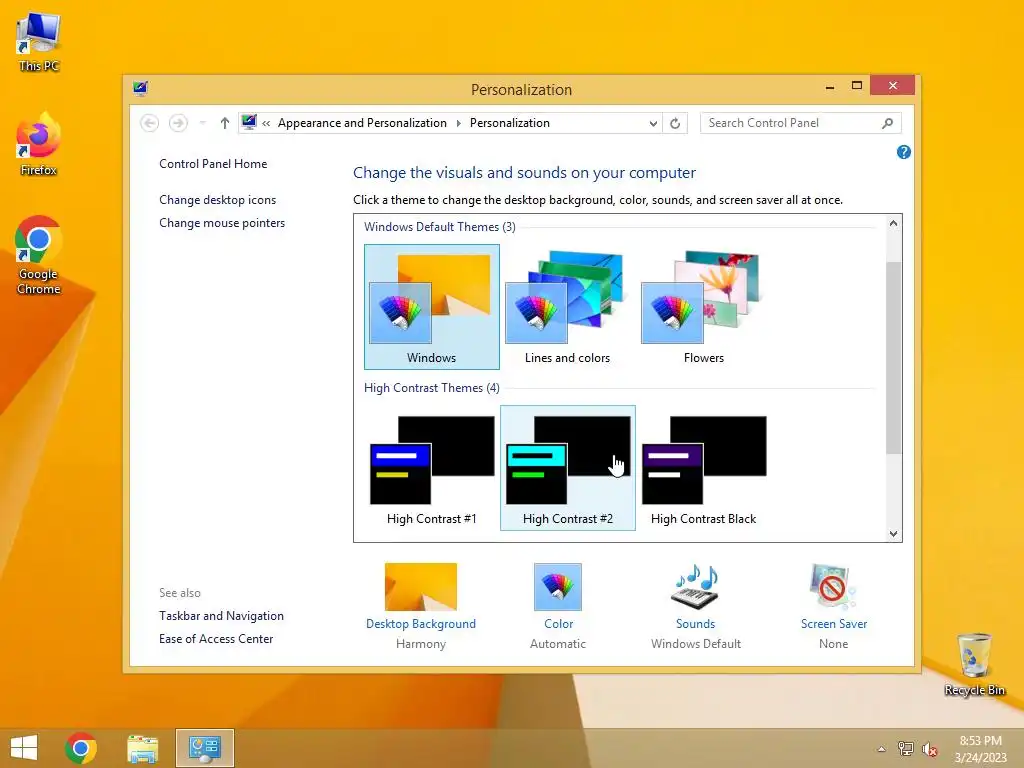Close the Personalization window
The height and width of the screenshot is (768, 1024).
point(893,86)
